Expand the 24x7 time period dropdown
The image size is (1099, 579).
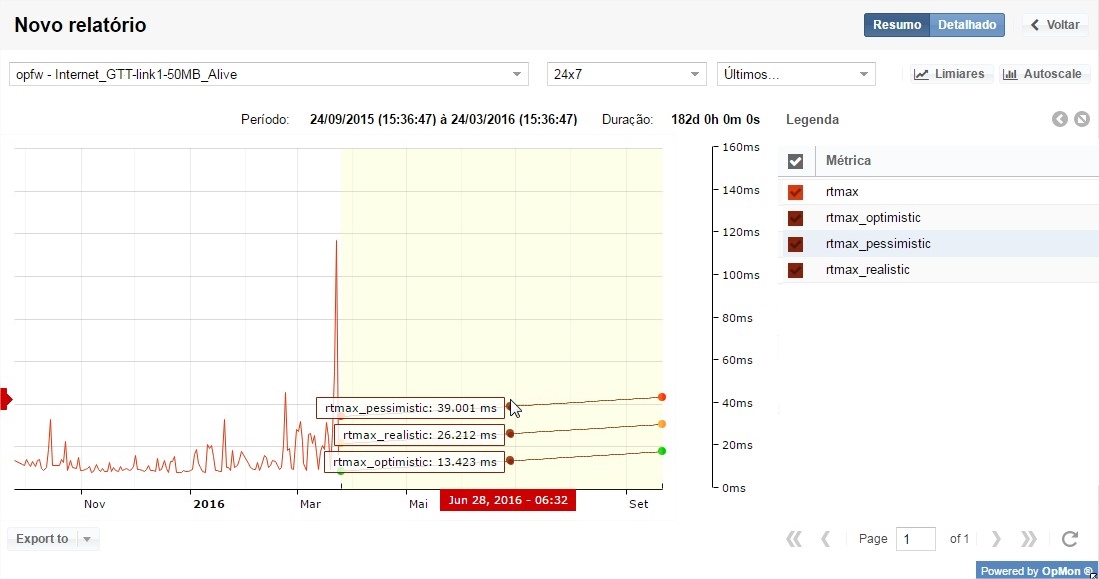tap(627, 75)
